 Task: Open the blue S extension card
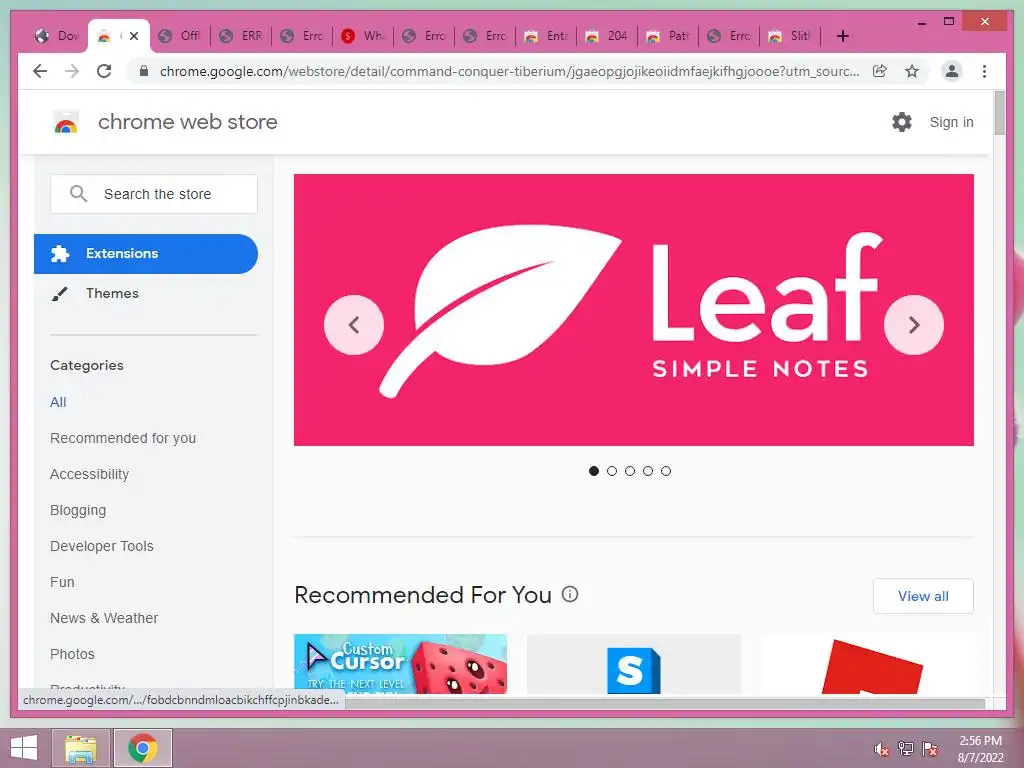(633, 664)
